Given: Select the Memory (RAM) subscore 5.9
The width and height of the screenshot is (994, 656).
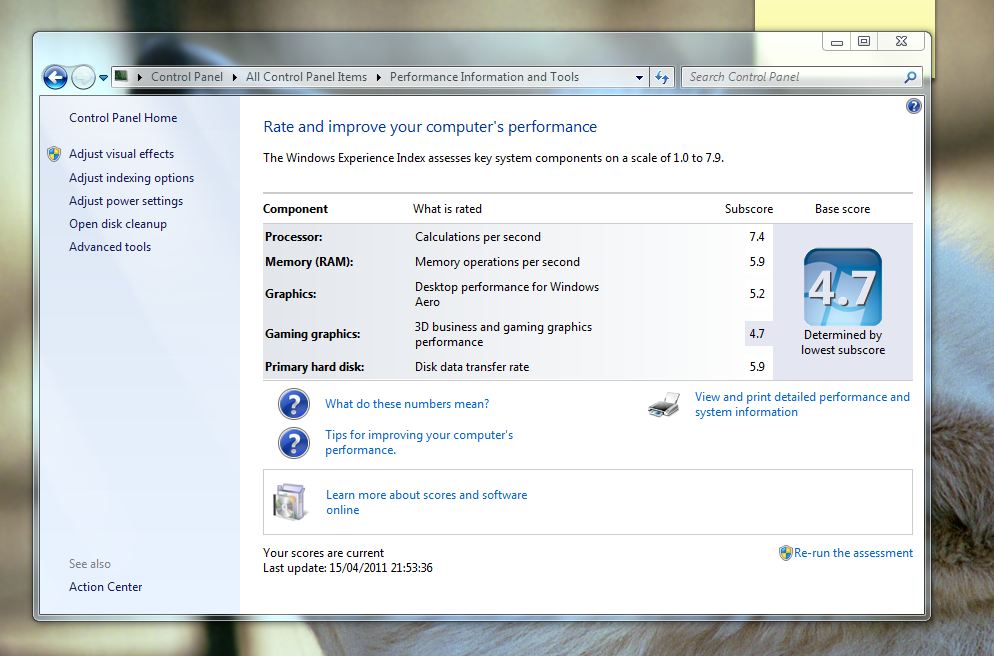Looking at the screenshot, I should click(x=757, y=262).
